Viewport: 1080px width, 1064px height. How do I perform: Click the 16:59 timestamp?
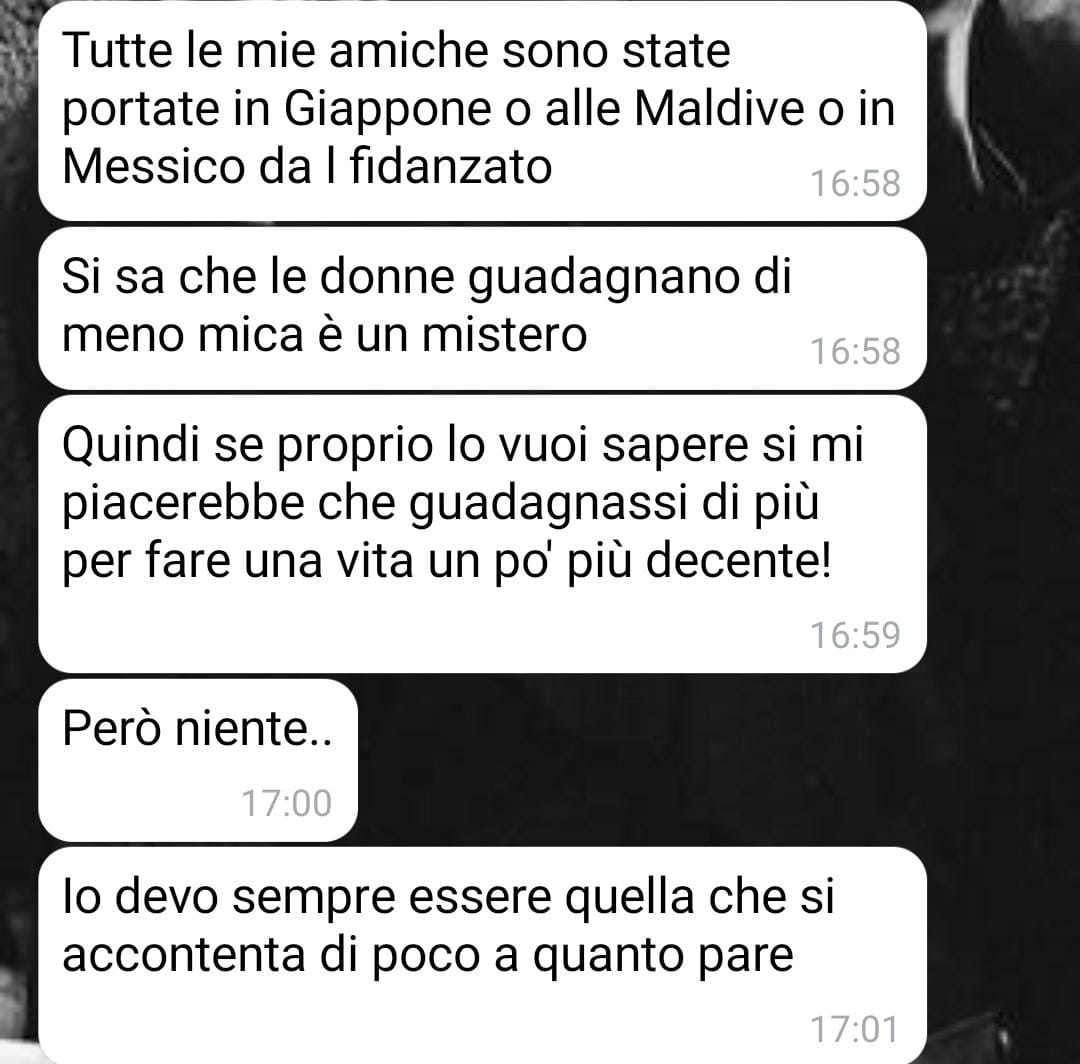855,636
